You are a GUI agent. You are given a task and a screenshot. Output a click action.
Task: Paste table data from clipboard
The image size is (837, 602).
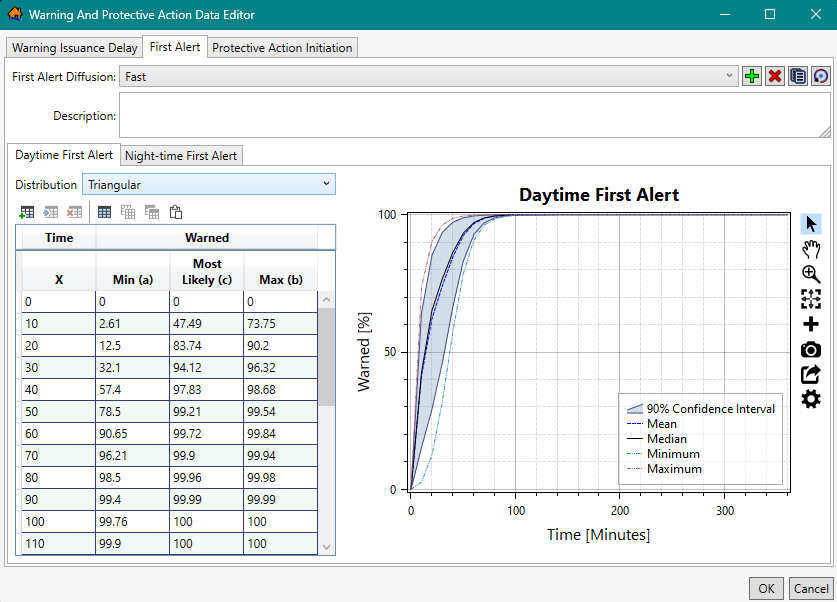pos(177,212)
